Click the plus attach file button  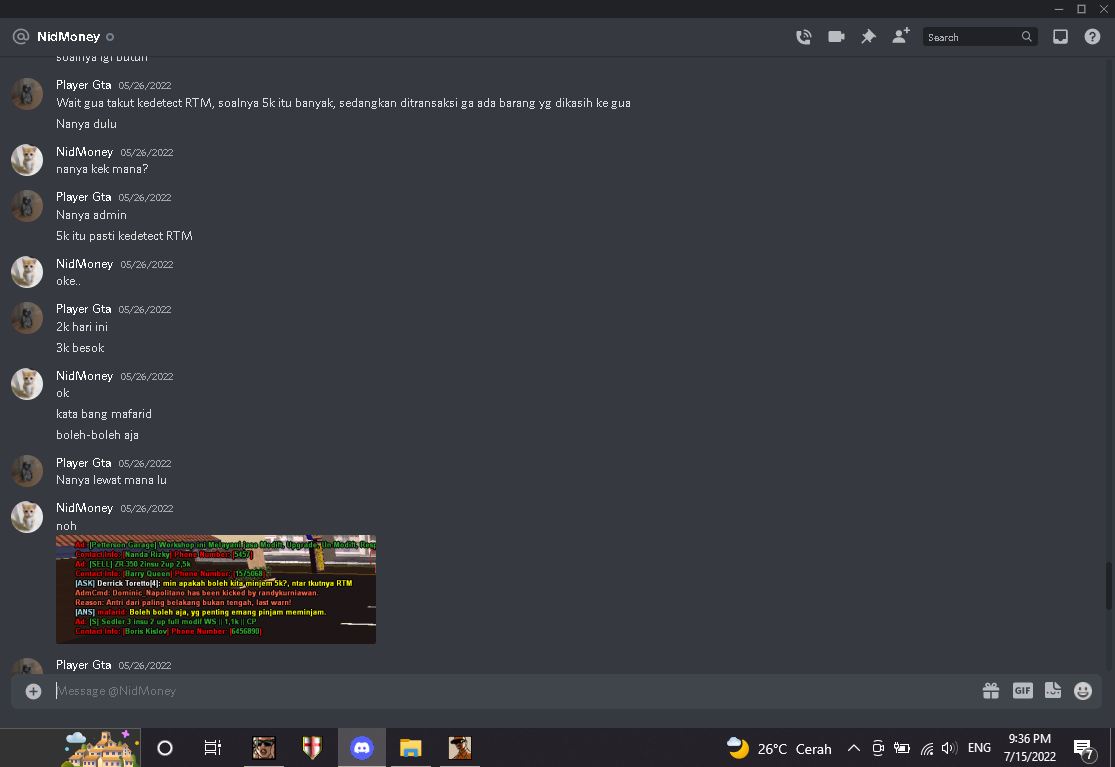tap(33, 691)
